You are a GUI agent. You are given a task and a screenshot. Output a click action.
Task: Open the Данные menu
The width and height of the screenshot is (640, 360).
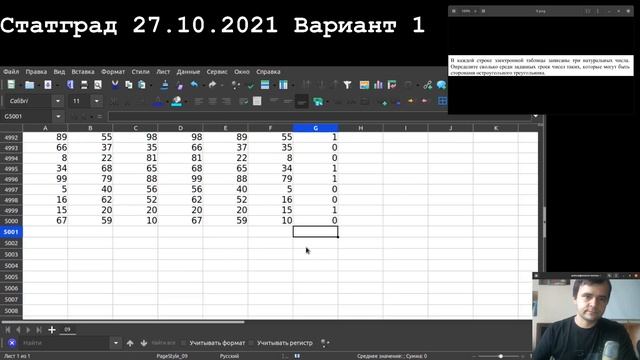[x=188, y=71]
